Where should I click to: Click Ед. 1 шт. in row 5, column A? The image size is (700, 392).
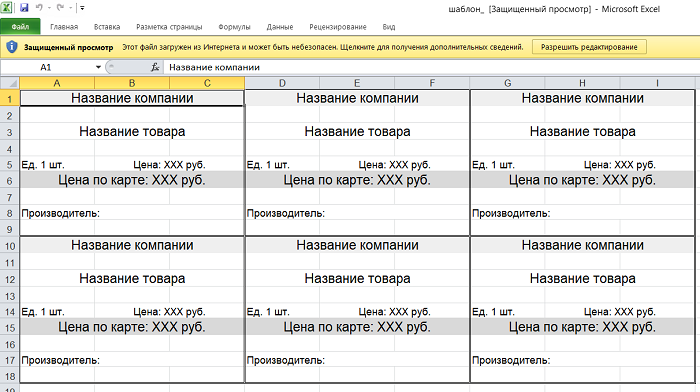point(43,165)
